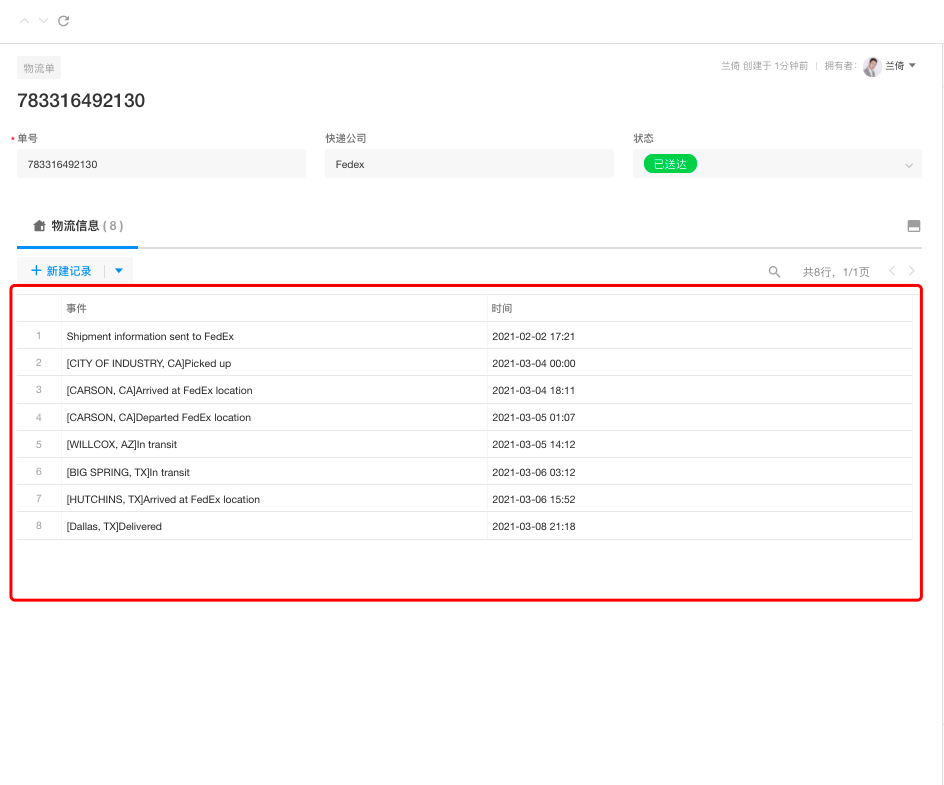Click next page arrow in pagination

(x=911, y=271)
